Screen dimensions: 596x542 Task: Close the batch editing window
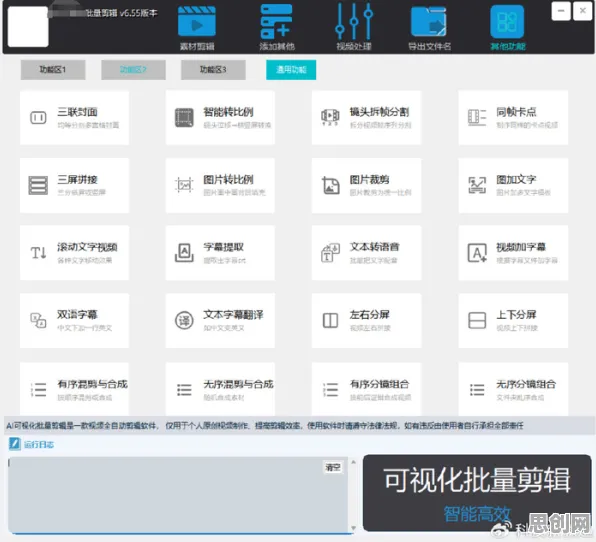[x=582, y=11]
